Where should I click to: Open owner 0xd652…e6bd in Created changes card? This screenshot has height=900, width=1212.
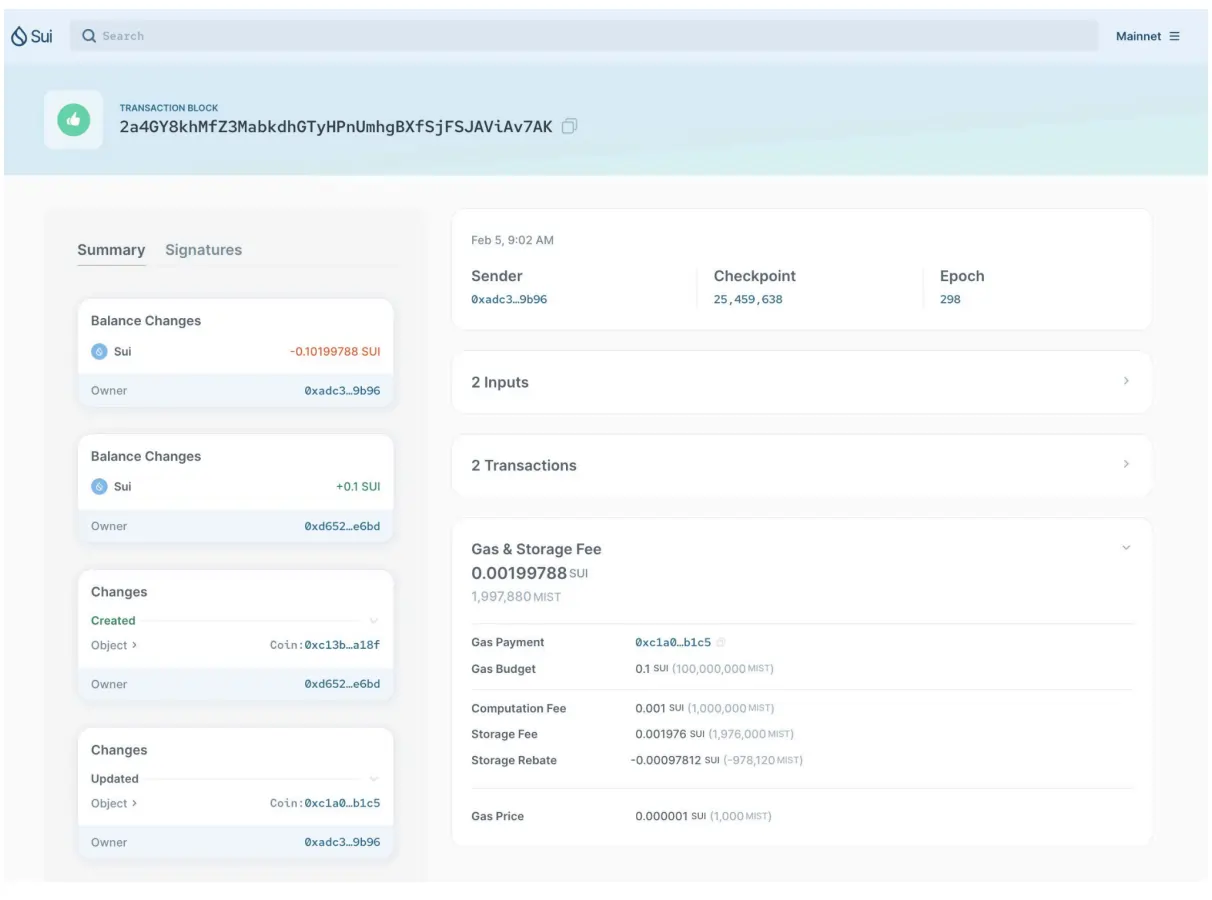click(342, 684)
